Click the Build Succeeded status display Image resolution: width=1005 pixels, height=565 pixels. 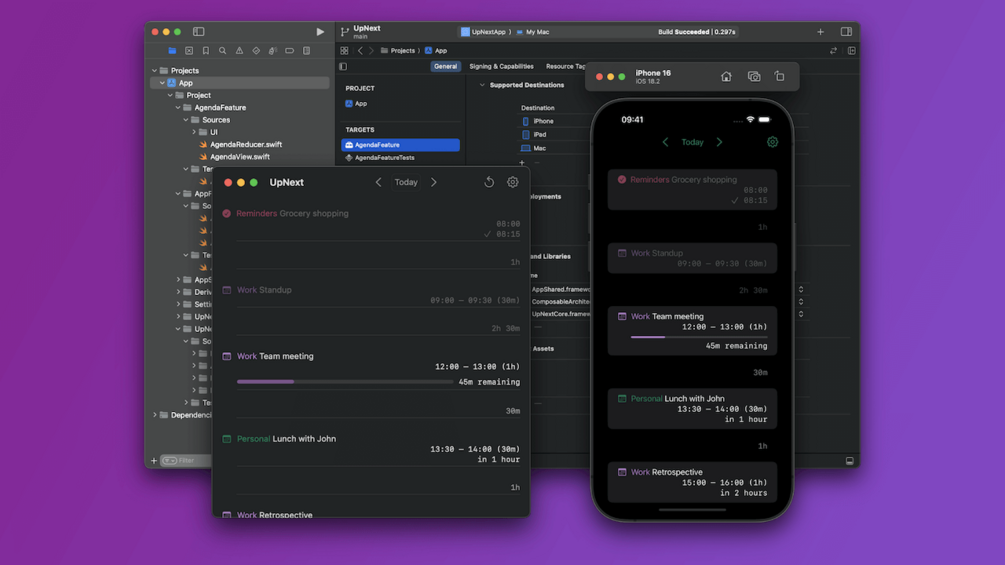click(697, 31)
